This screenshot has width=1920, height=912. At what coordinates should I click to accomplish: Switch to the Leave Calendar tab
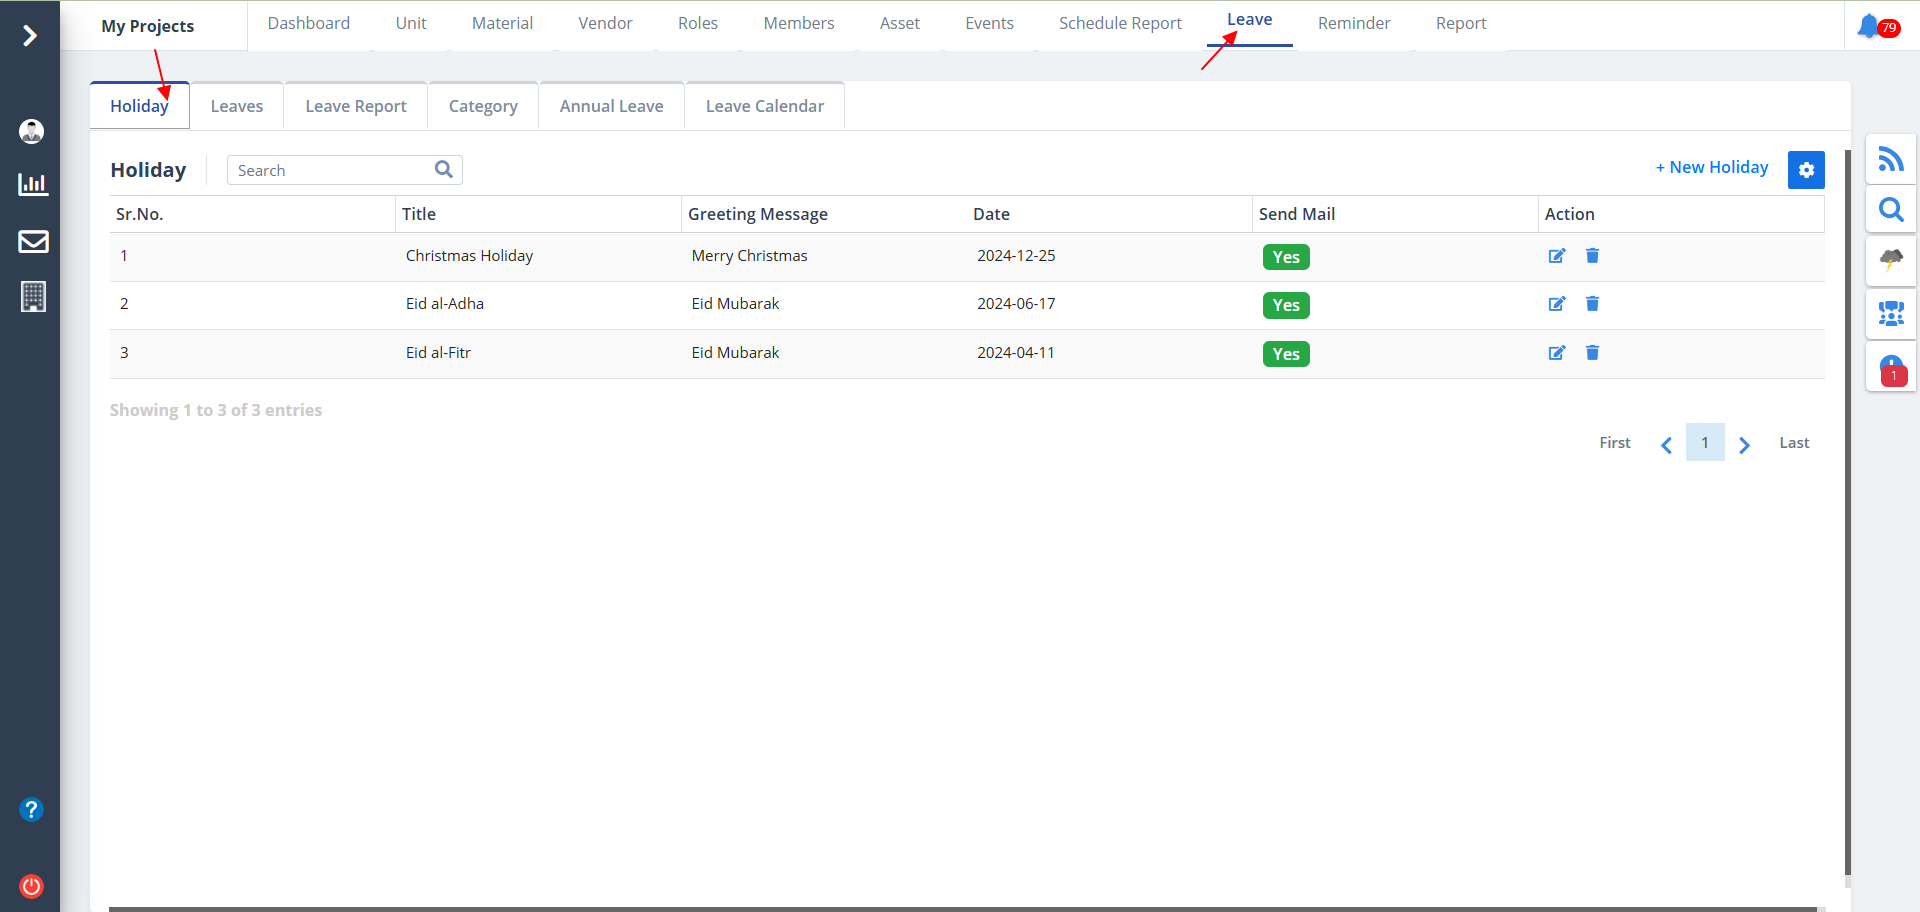(x=764, y=106)
